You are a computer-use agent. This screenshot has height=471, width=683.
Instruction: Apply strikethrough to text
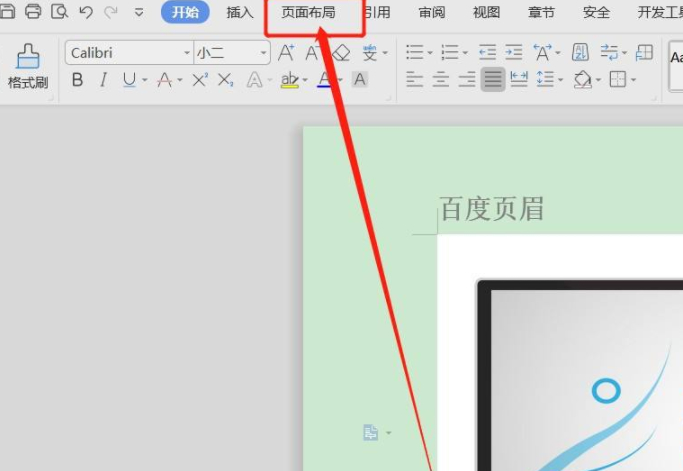coord(164,80)
